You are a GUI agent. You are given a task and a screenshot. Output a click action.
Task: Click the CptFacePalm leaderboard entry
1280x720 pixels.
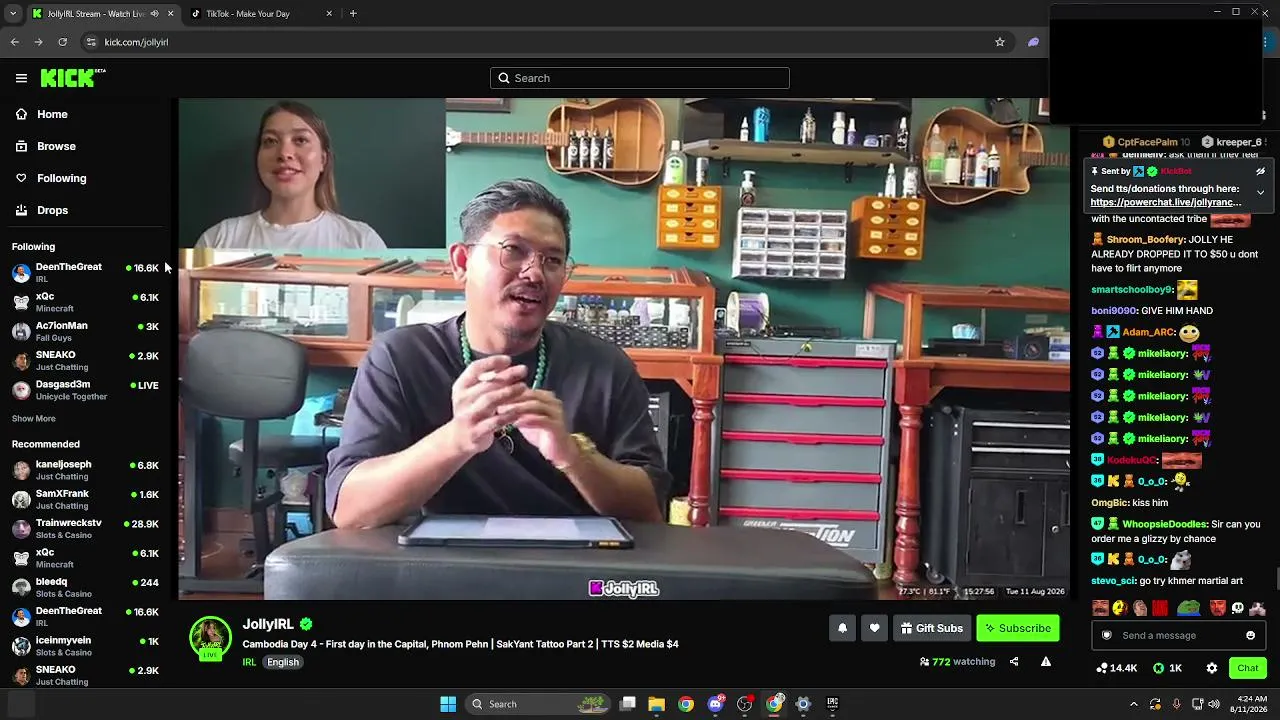(x=1146, y=142)
